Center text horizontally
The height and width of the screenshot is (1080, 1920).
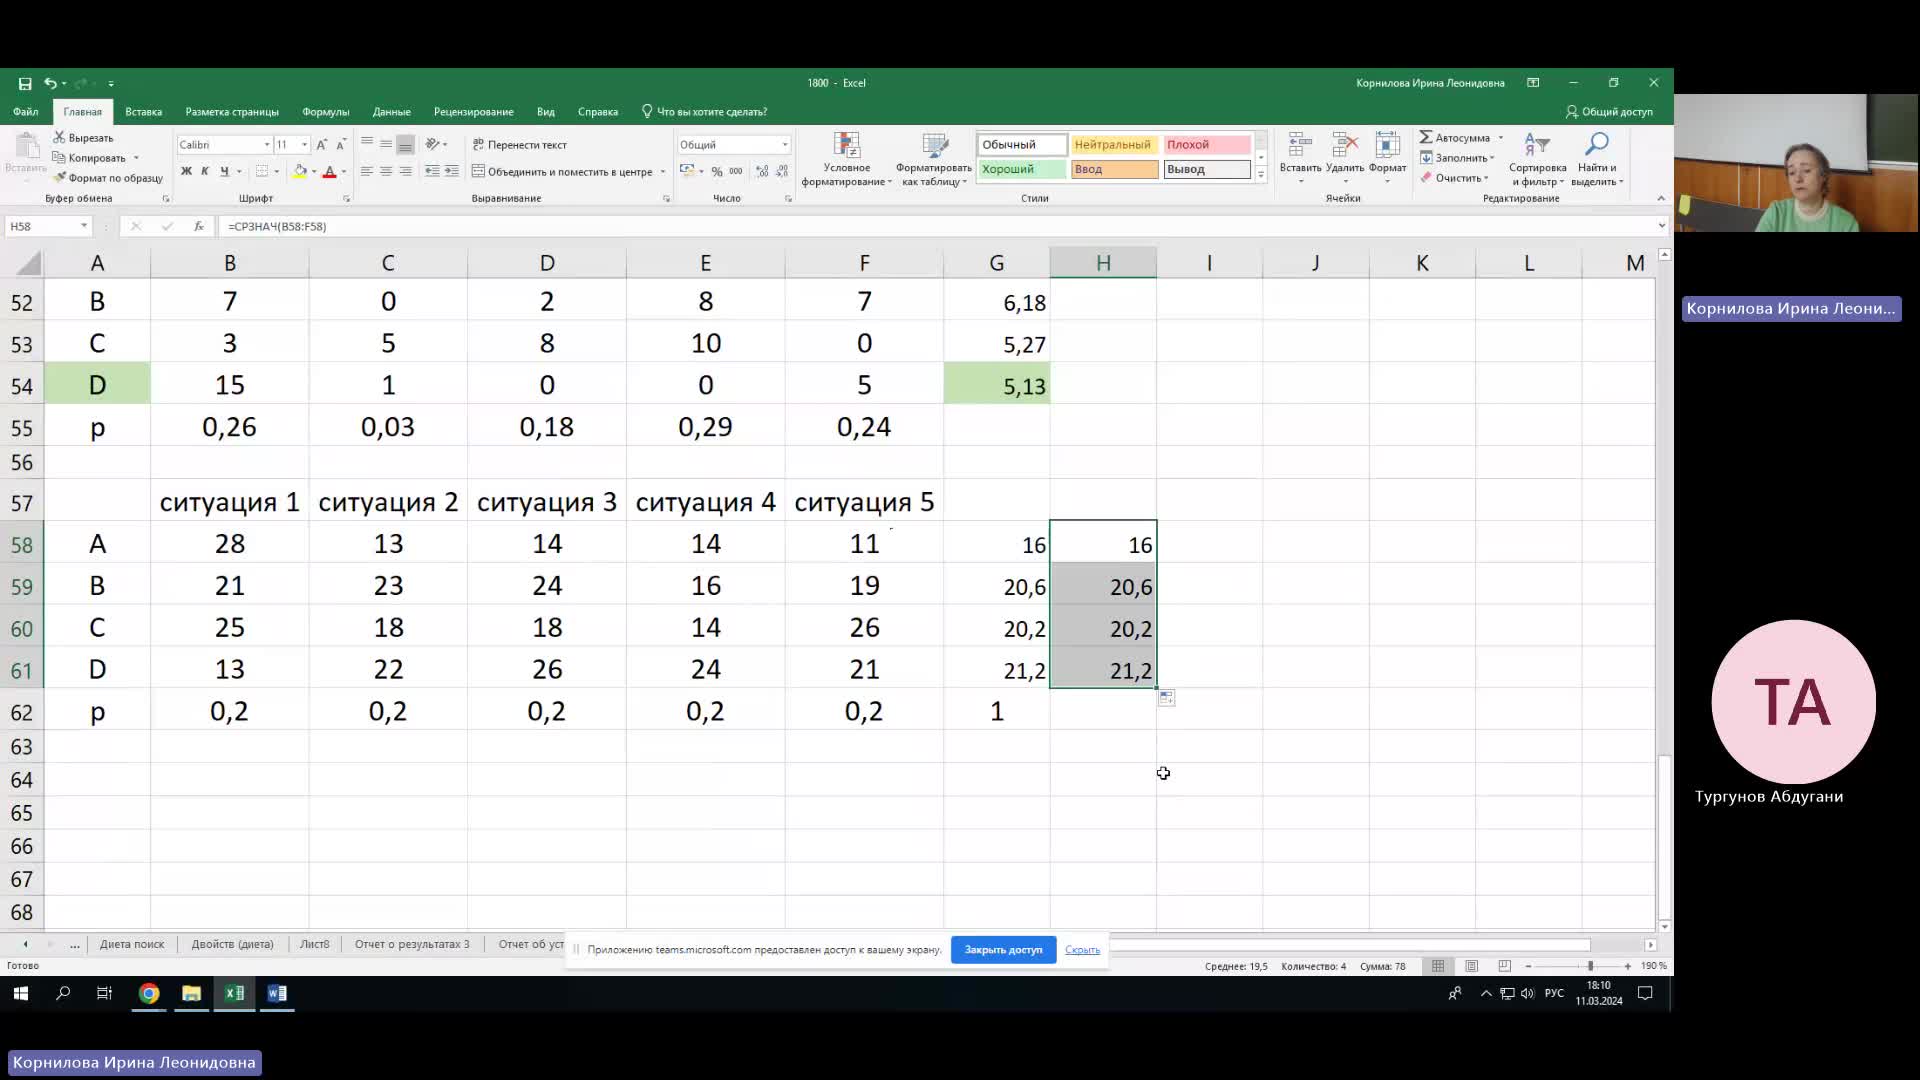pos(386,172)
